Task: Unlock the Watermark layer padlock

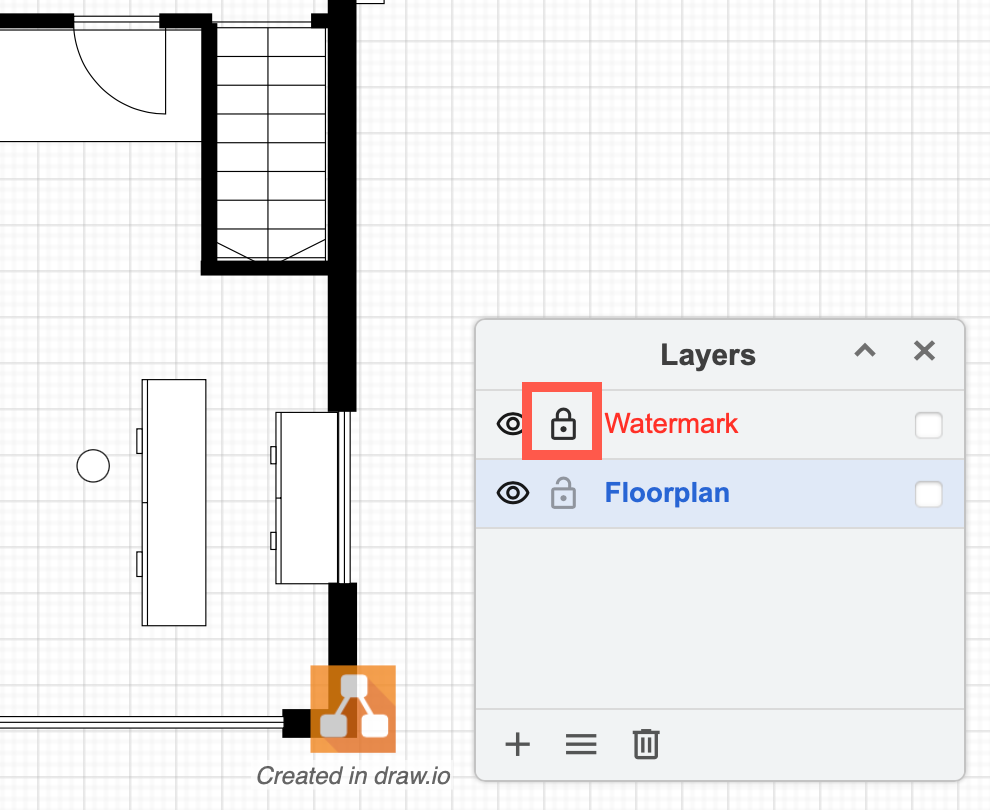Action: click(563, 423)
